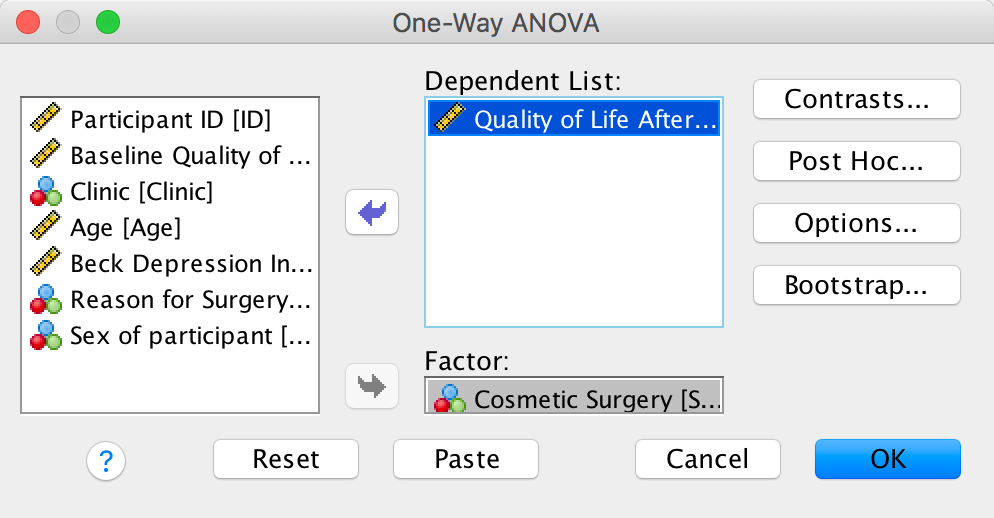Confirm the analysis with OK
The image size is (994, 518).
pyautogui.click(x=887, y=459)
